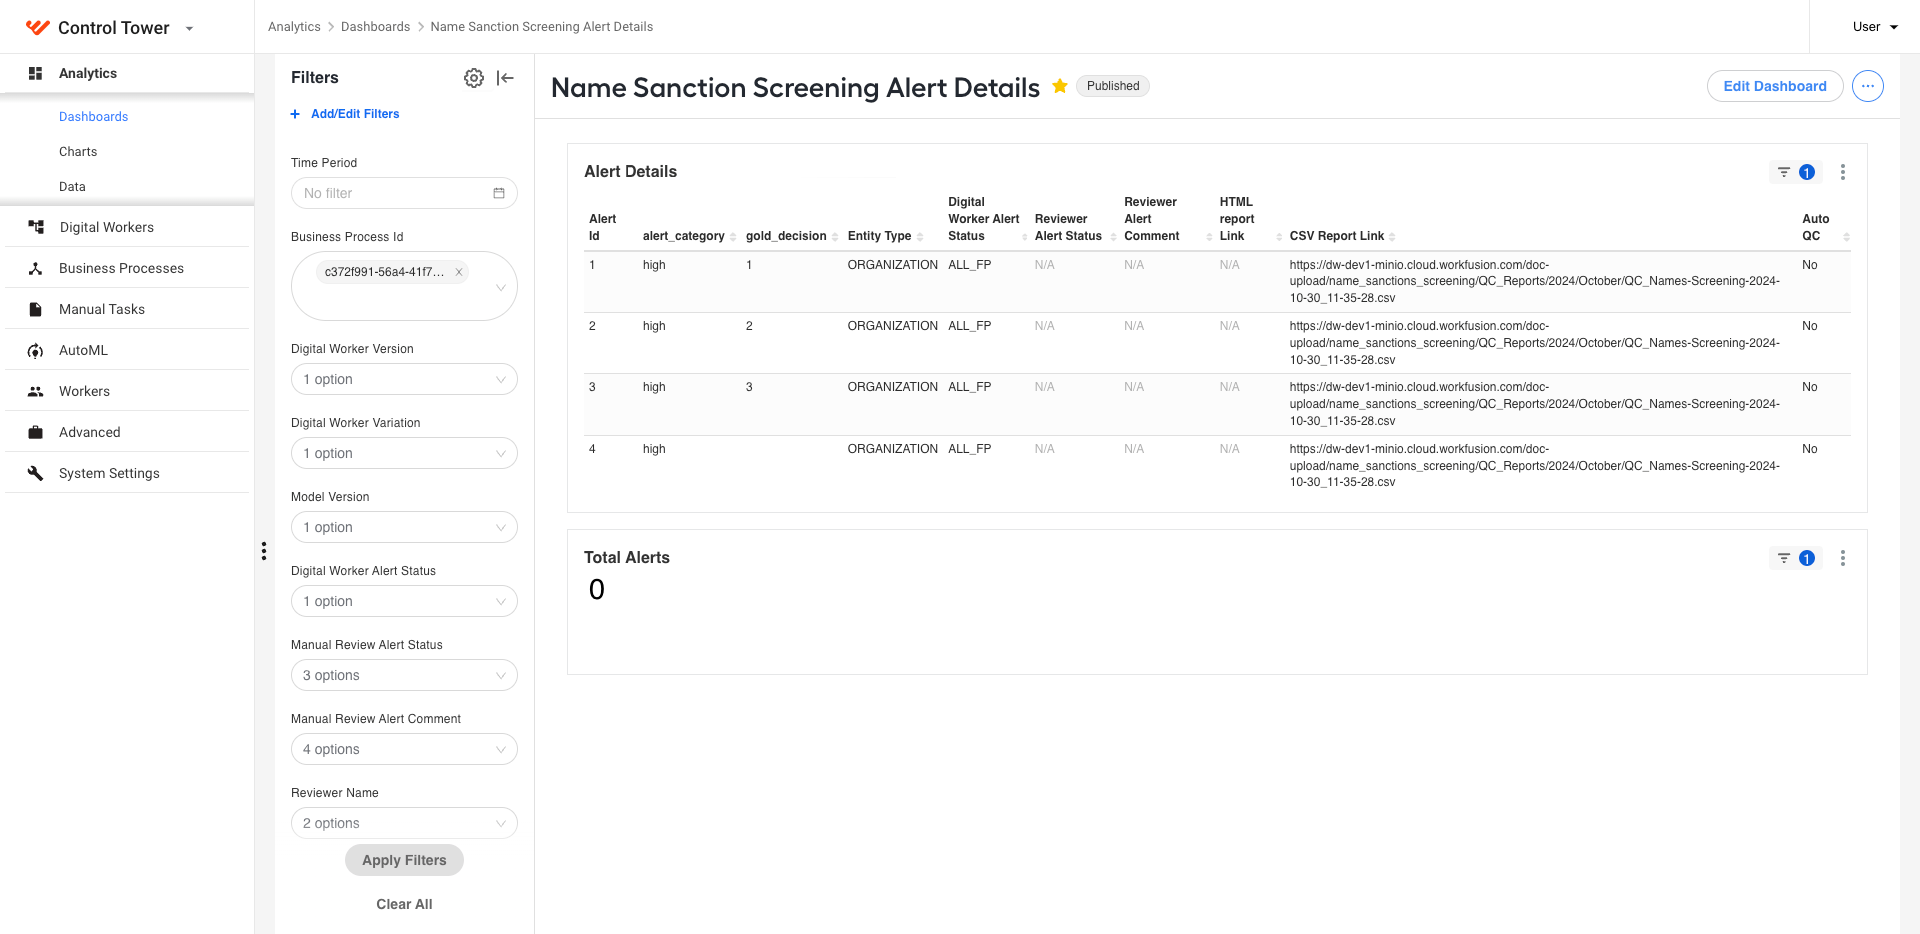Click the Apply Filters button
1920x934 pixels.
tap(404, 860)
